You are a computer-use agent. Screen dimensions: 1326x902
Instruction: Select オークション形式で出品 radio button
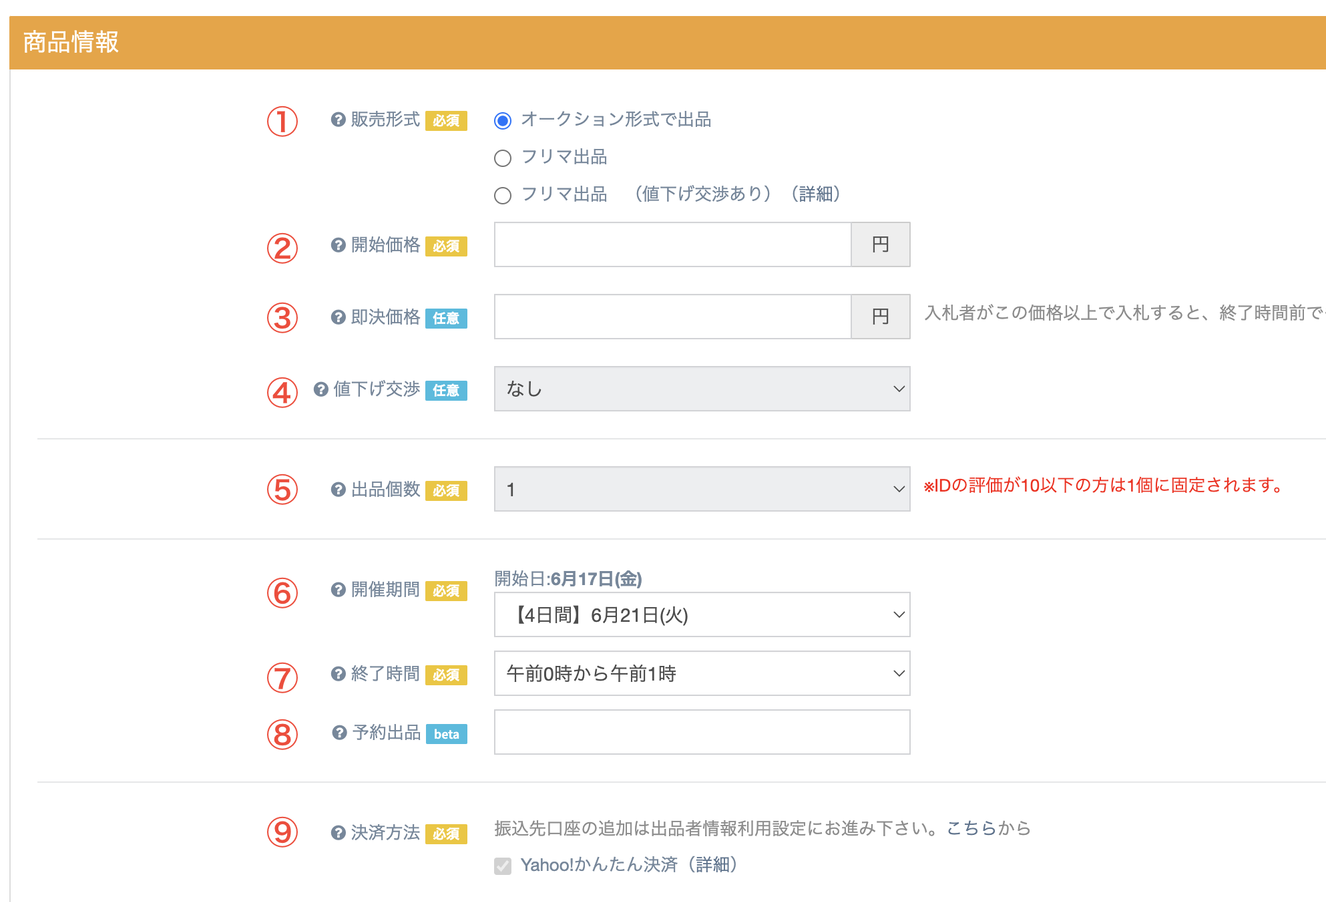coord(503,121)
